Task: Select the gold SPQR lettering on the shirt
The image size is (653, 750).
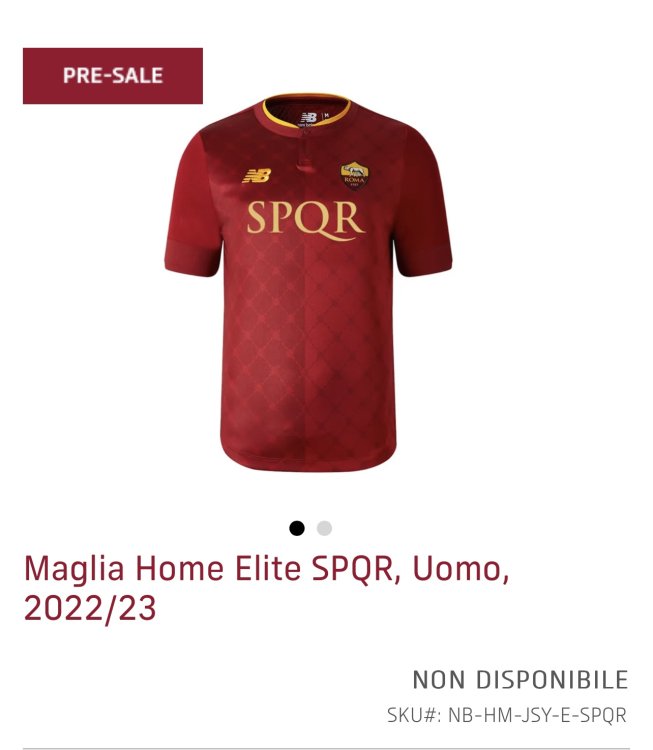Action: pyautogui.click(x=305, y=221)
